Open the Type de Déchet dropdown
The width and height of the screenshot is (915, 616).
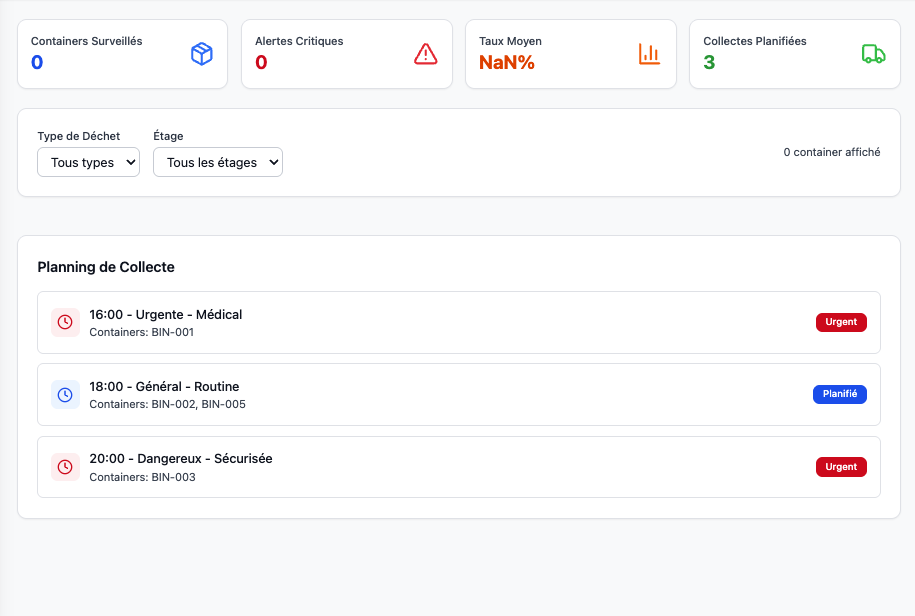click(88, 162)
